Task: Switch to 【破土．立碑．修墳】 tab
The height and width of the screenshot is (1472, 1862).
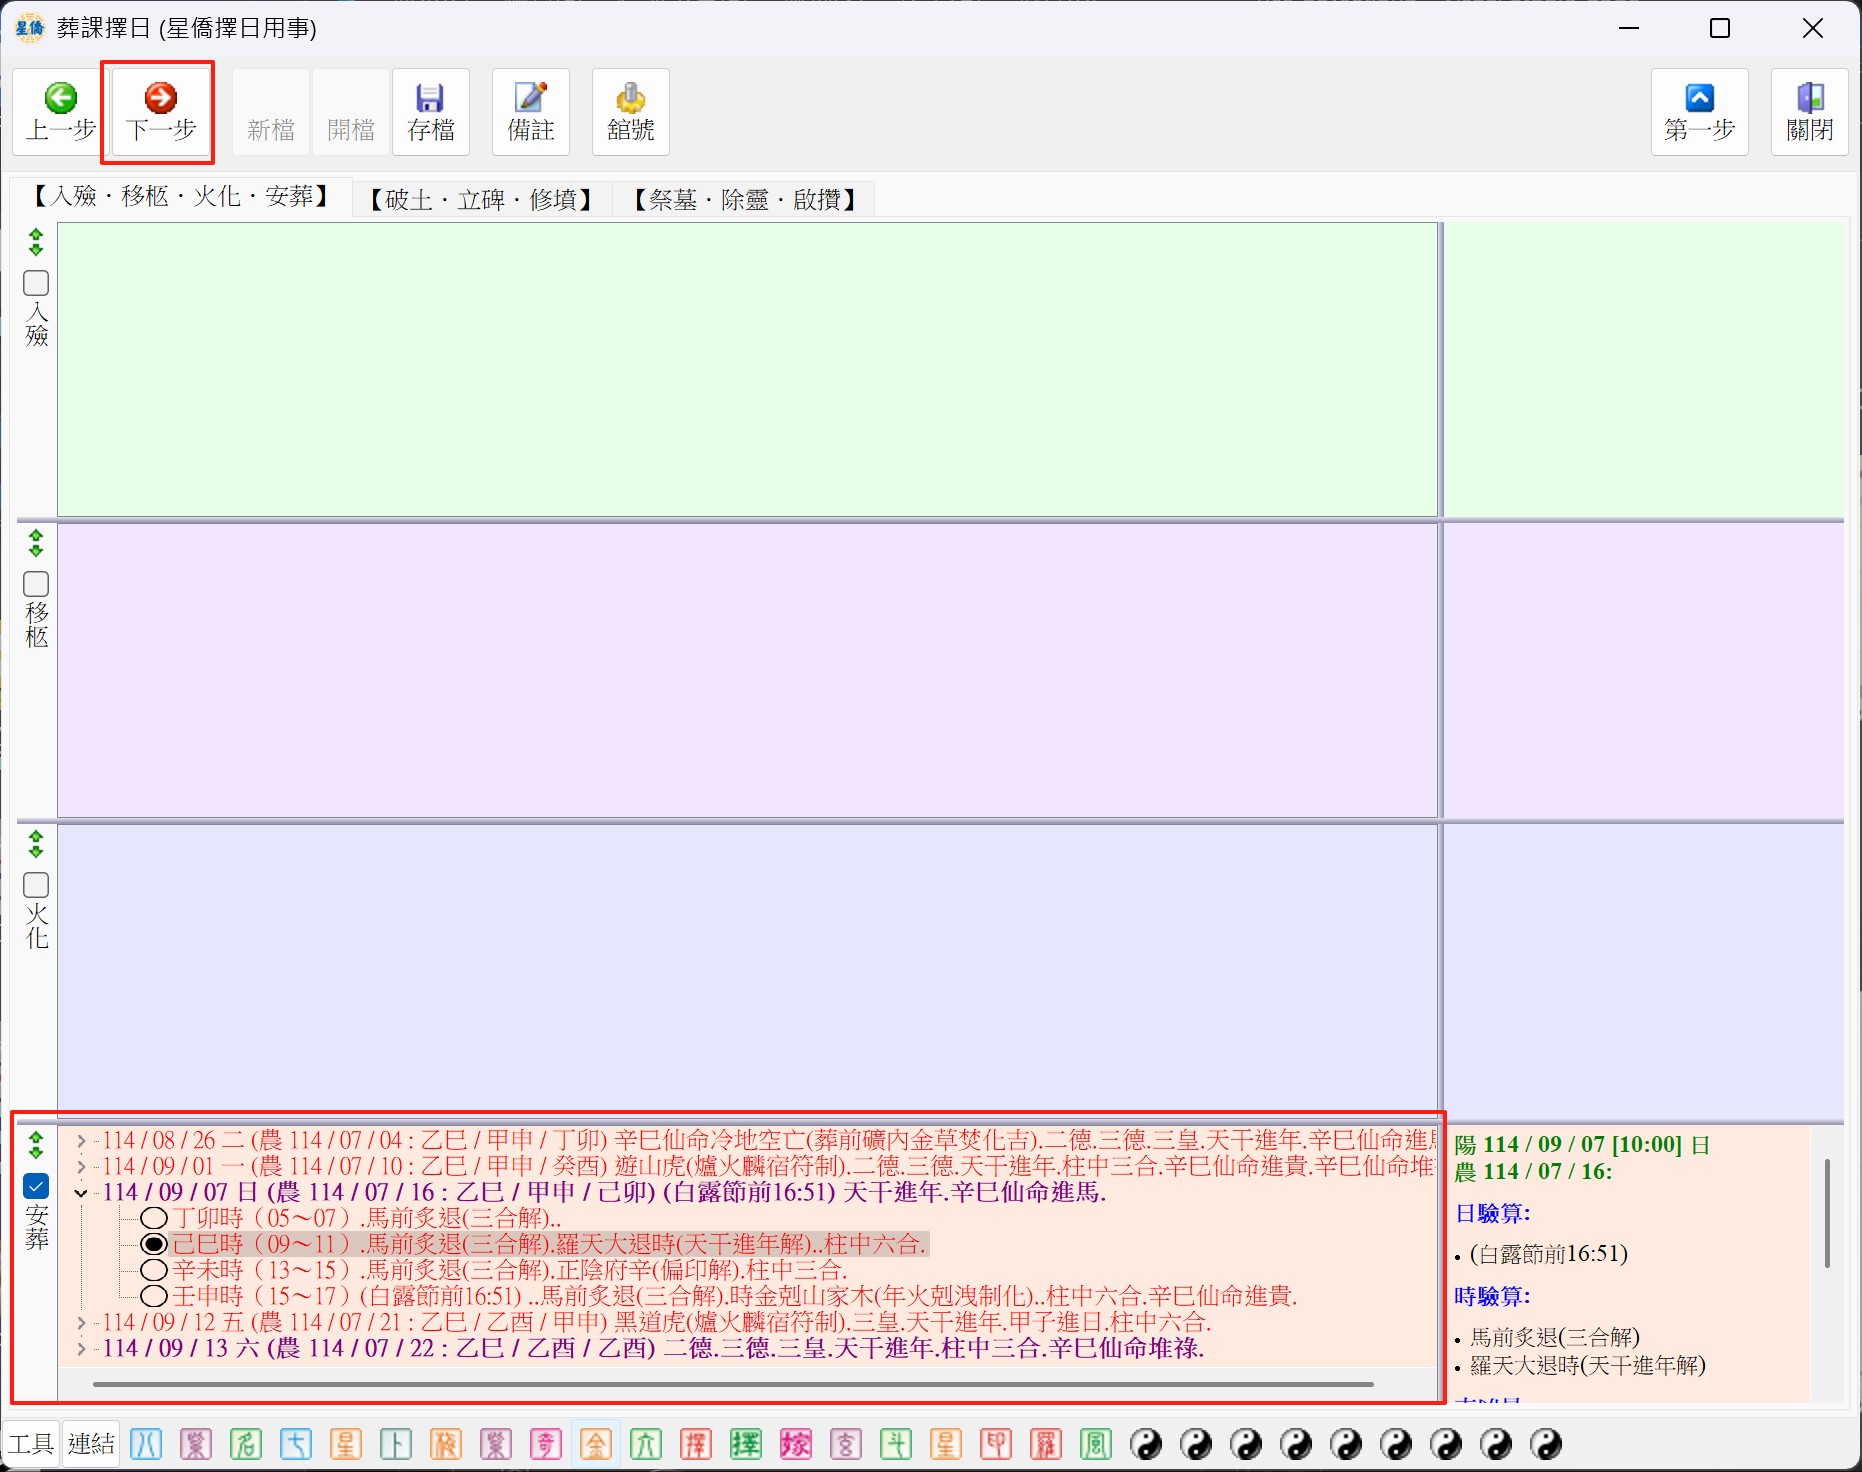Action: pyautogui.click(x=481, y=199)
